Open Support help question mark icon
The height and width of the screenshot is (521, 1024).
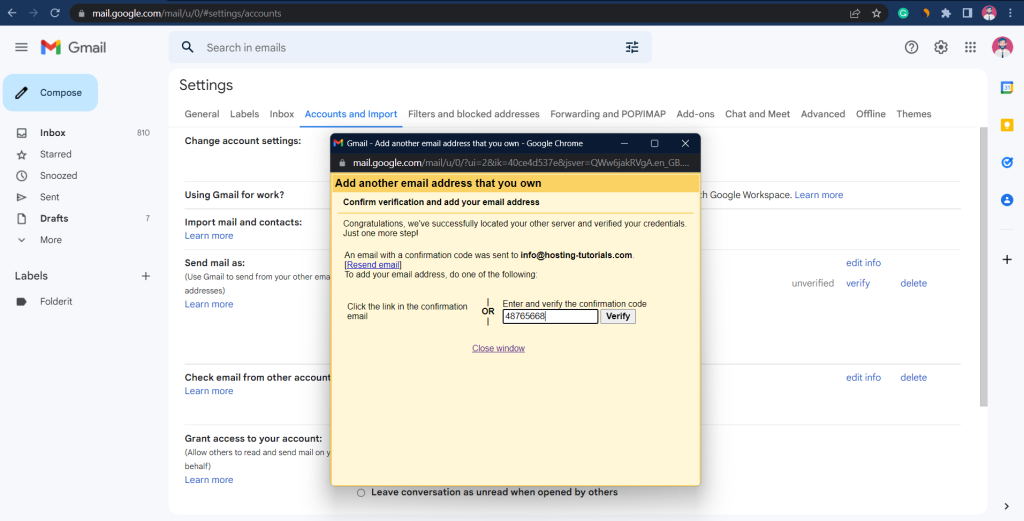pyautogui.click(x=911, y=47)
